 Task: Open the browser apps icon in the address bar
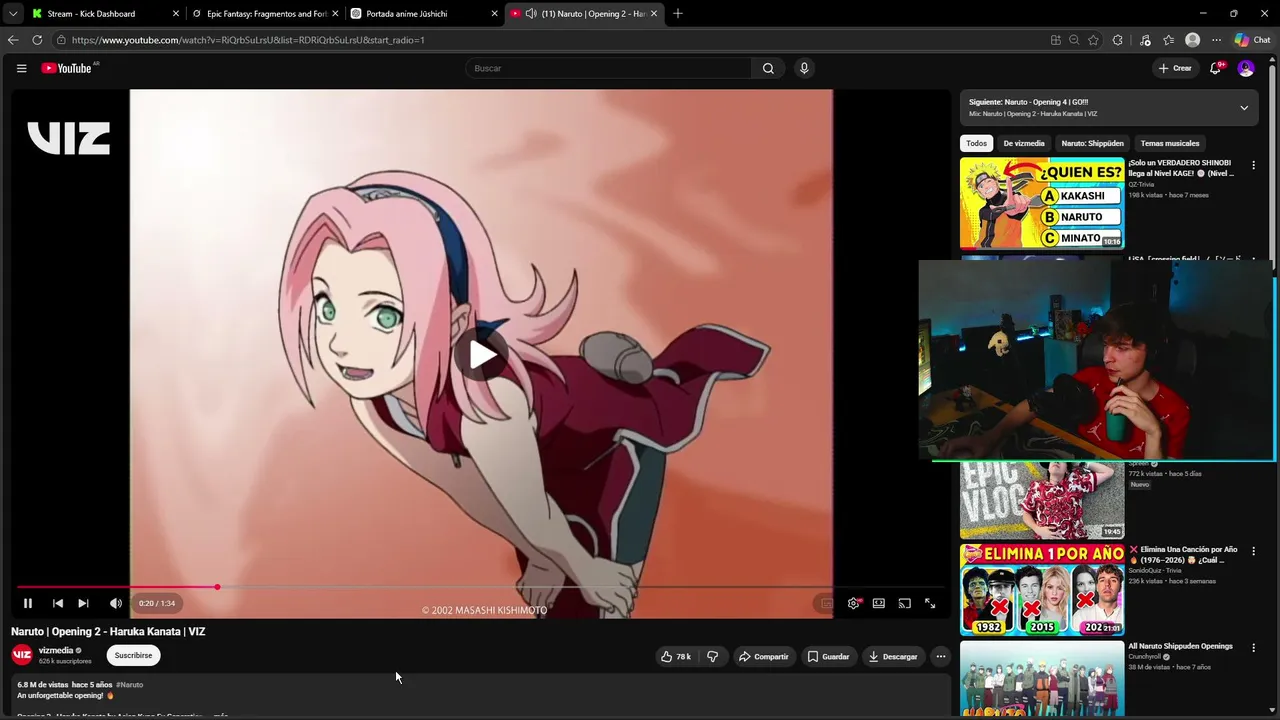click(1056, 40)
